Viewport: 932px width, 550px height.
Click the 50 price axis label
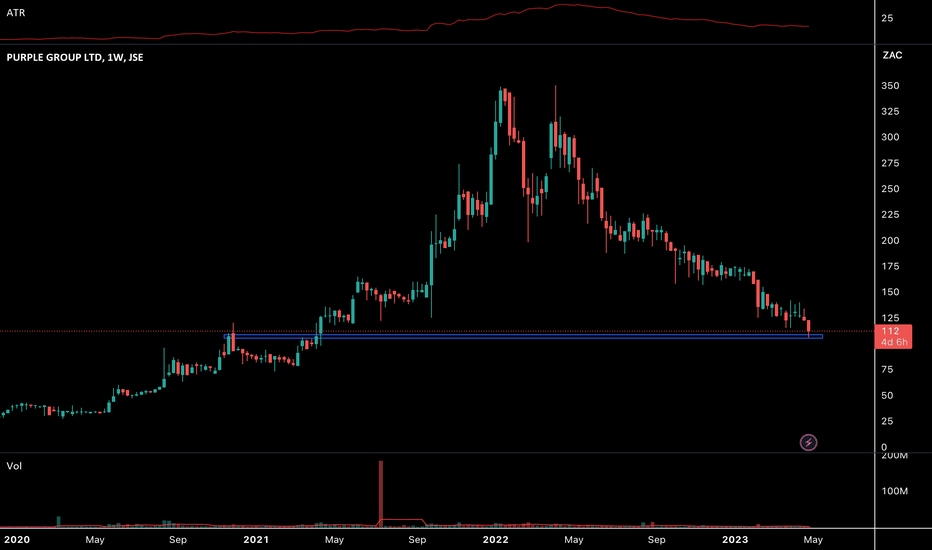point(887,395)
